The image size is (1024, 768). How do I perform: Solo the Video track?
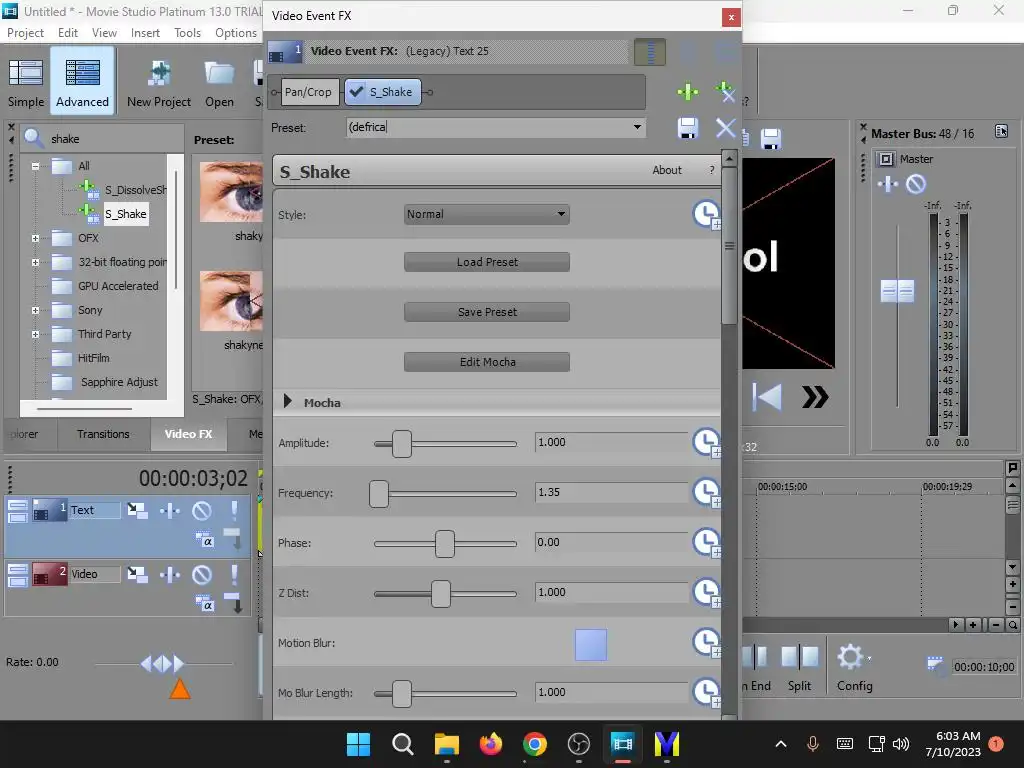pos(234,574)
